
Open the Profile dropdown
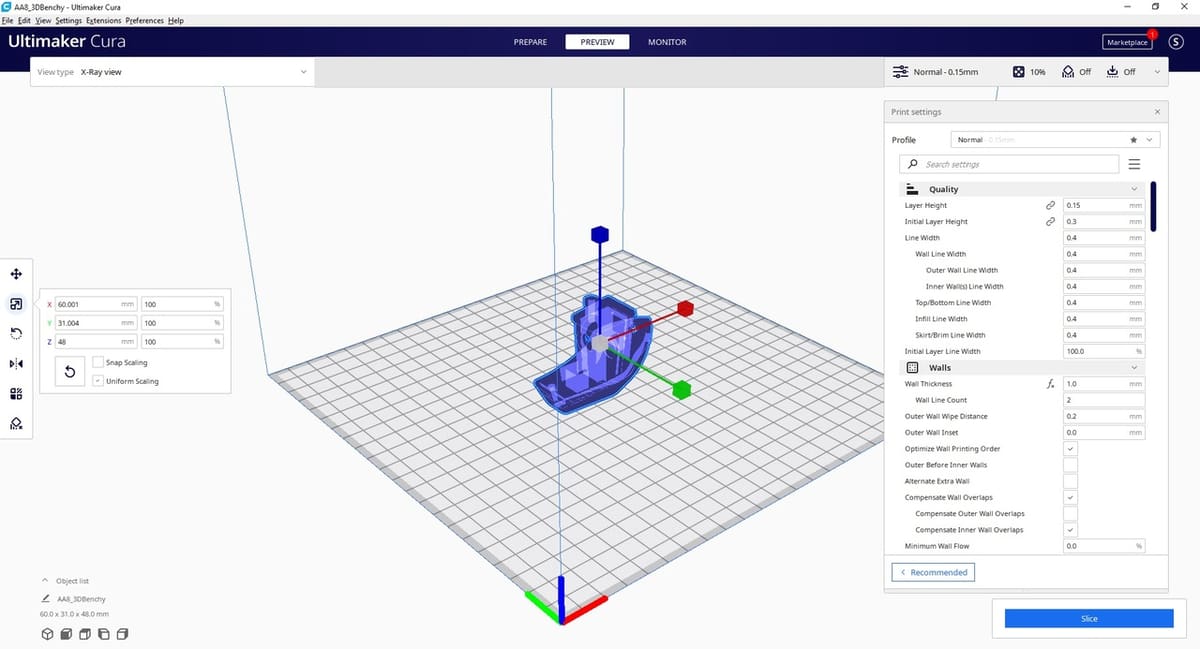[x=1053, y=140]
